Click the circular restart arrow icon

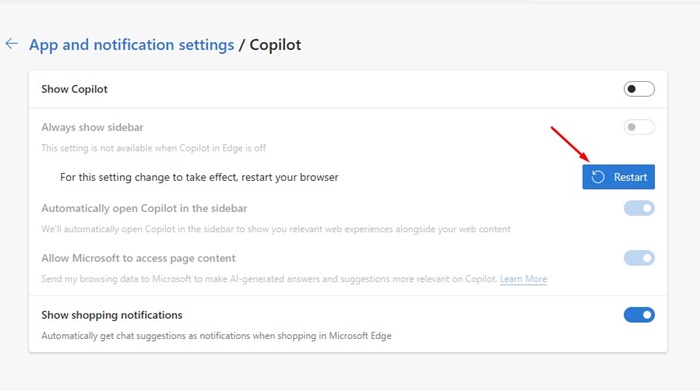click(x=598, y=177)
